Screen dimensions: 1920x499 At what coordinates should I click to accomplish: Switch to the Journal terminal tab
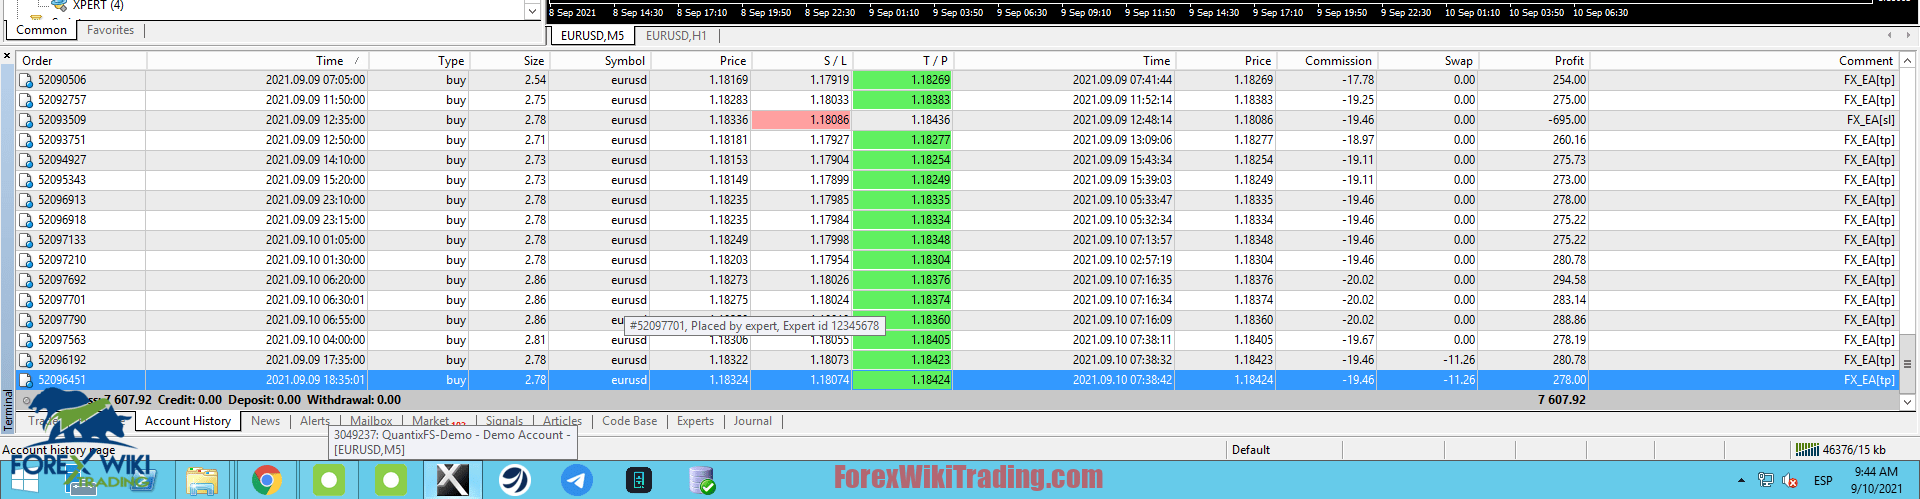point(752,421)
